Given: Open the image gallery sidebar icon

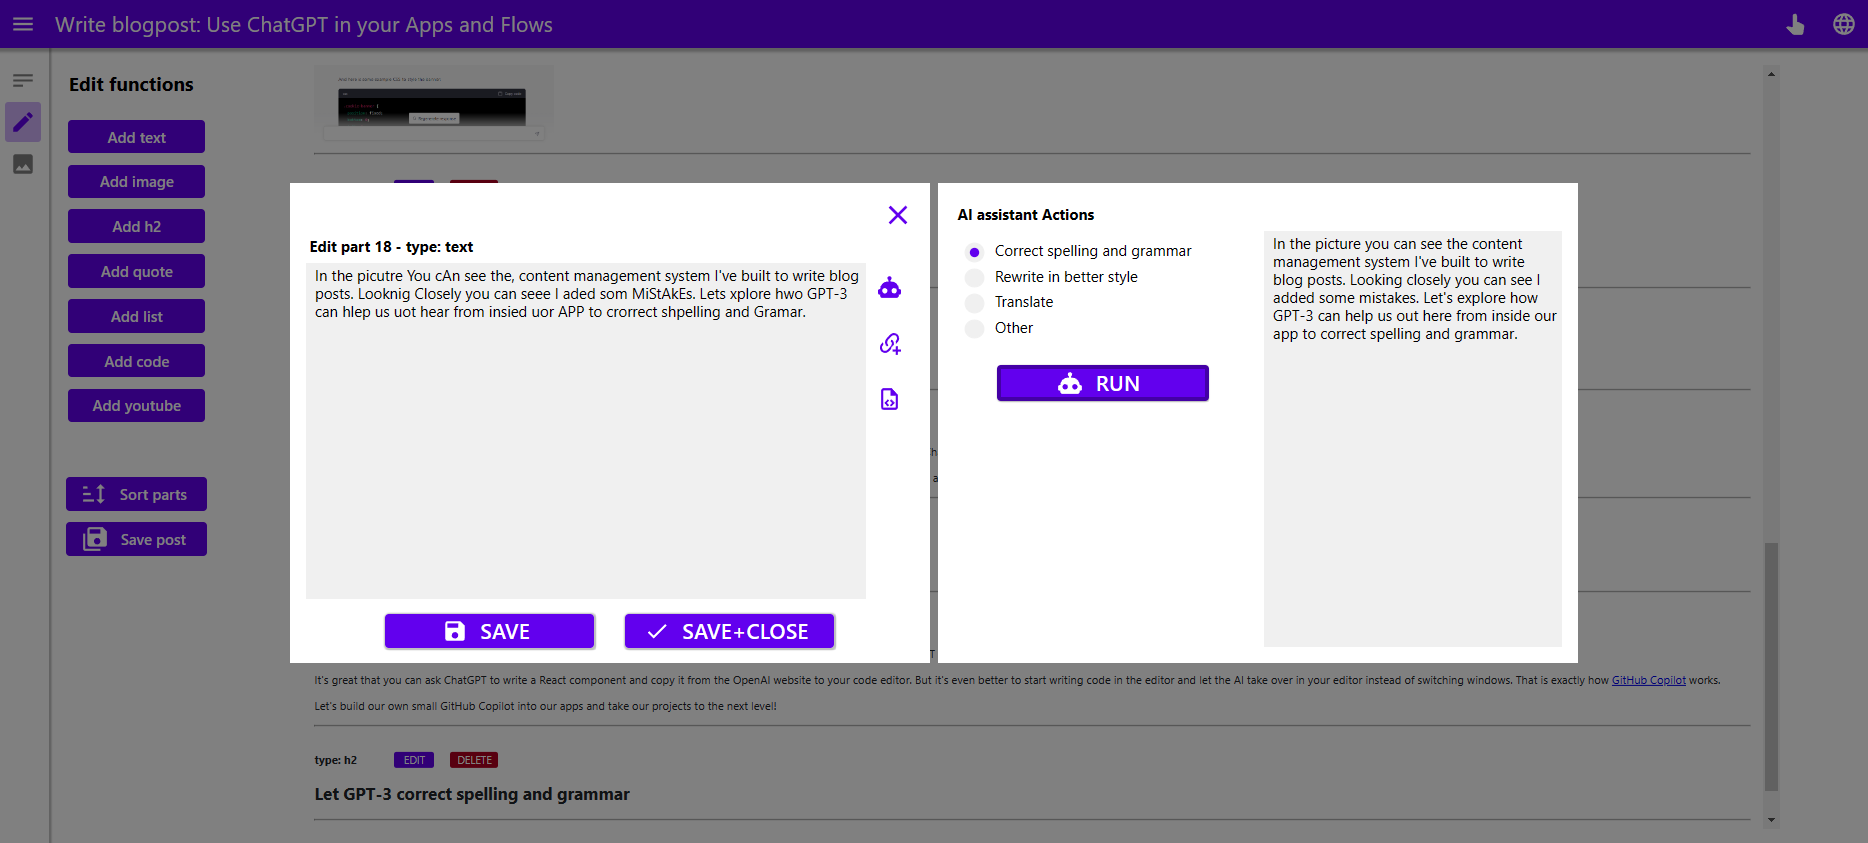Looking at the screenshot, I should pyautogui.click(x=23, y=164).
